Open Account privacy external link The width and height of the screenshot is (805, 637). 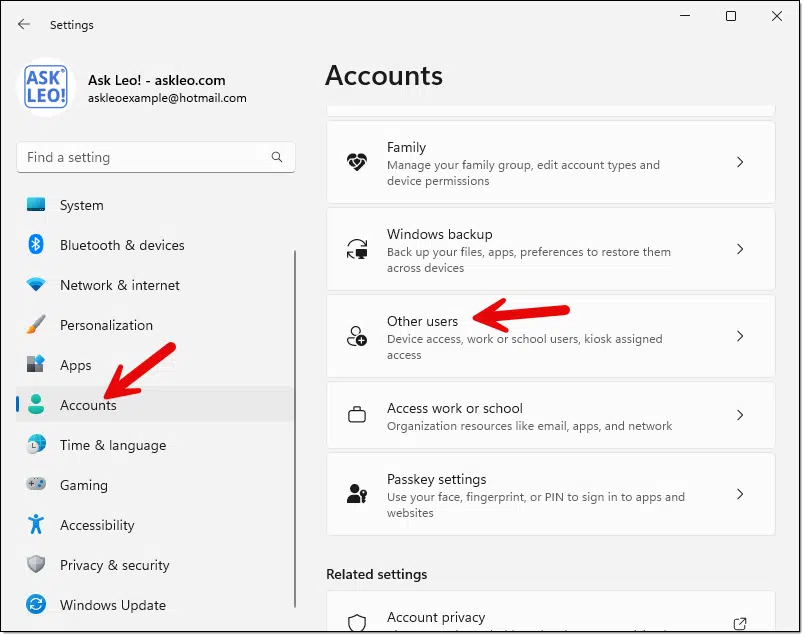coord(740,624)
